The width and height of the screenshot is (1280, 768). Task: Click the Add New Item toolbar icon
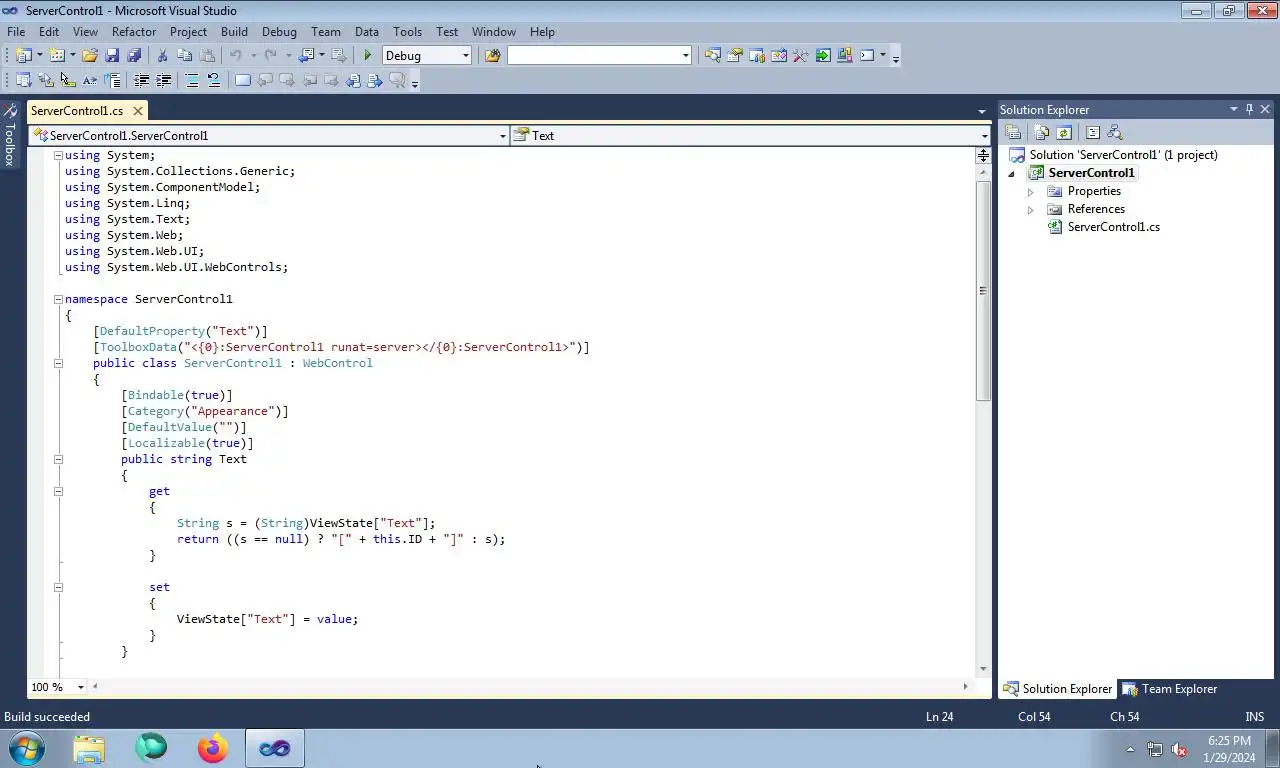(x=56, y=56)
